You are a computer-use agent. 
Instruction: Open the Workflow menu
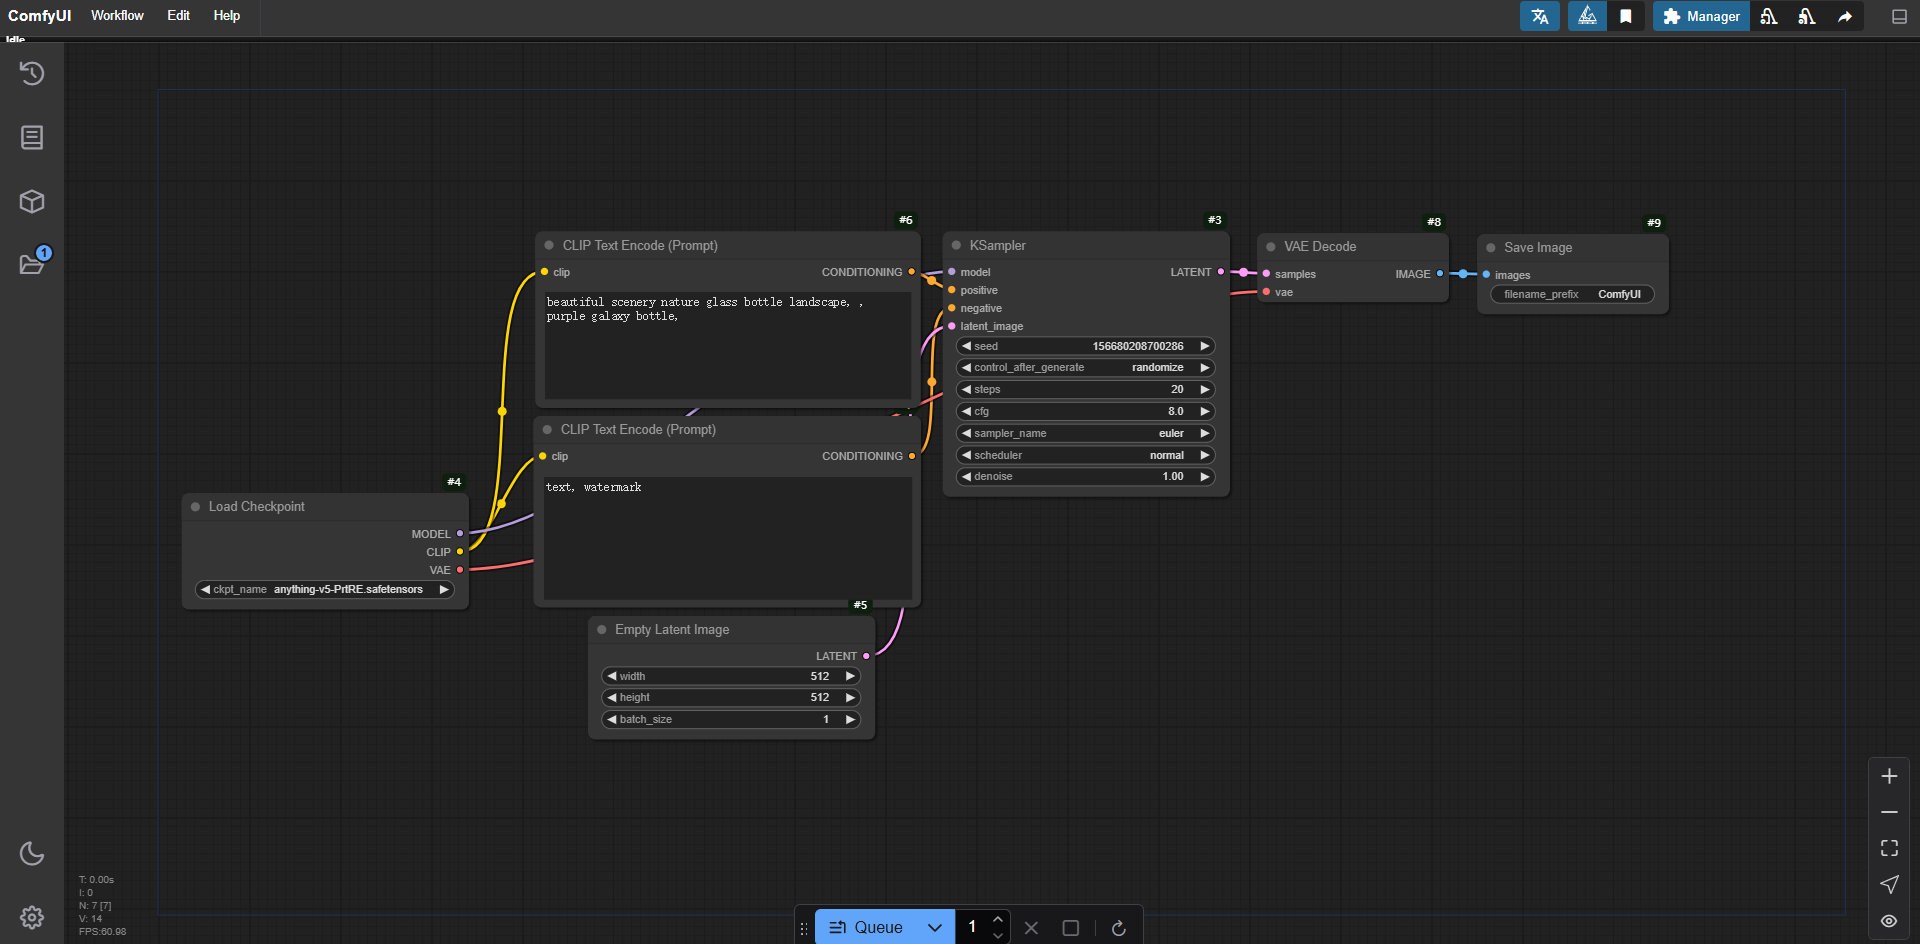pos(117,16)
